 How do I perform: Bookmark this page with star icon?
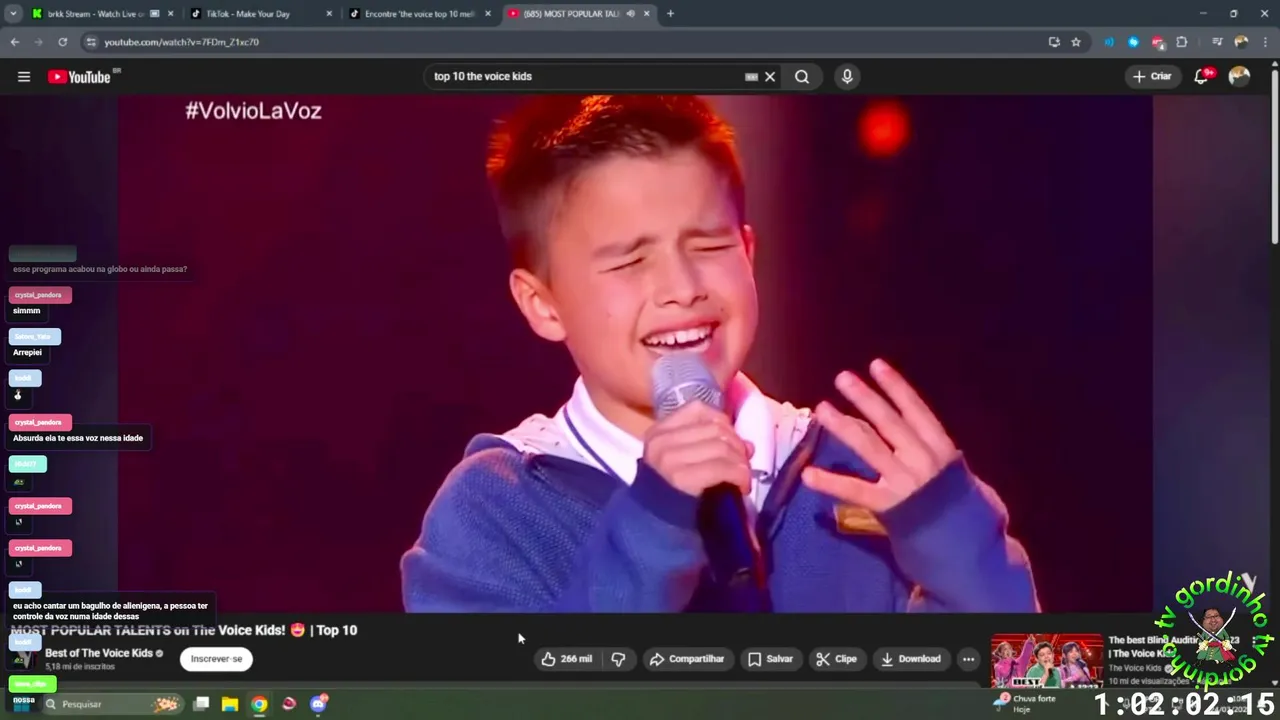point(1076,42)
